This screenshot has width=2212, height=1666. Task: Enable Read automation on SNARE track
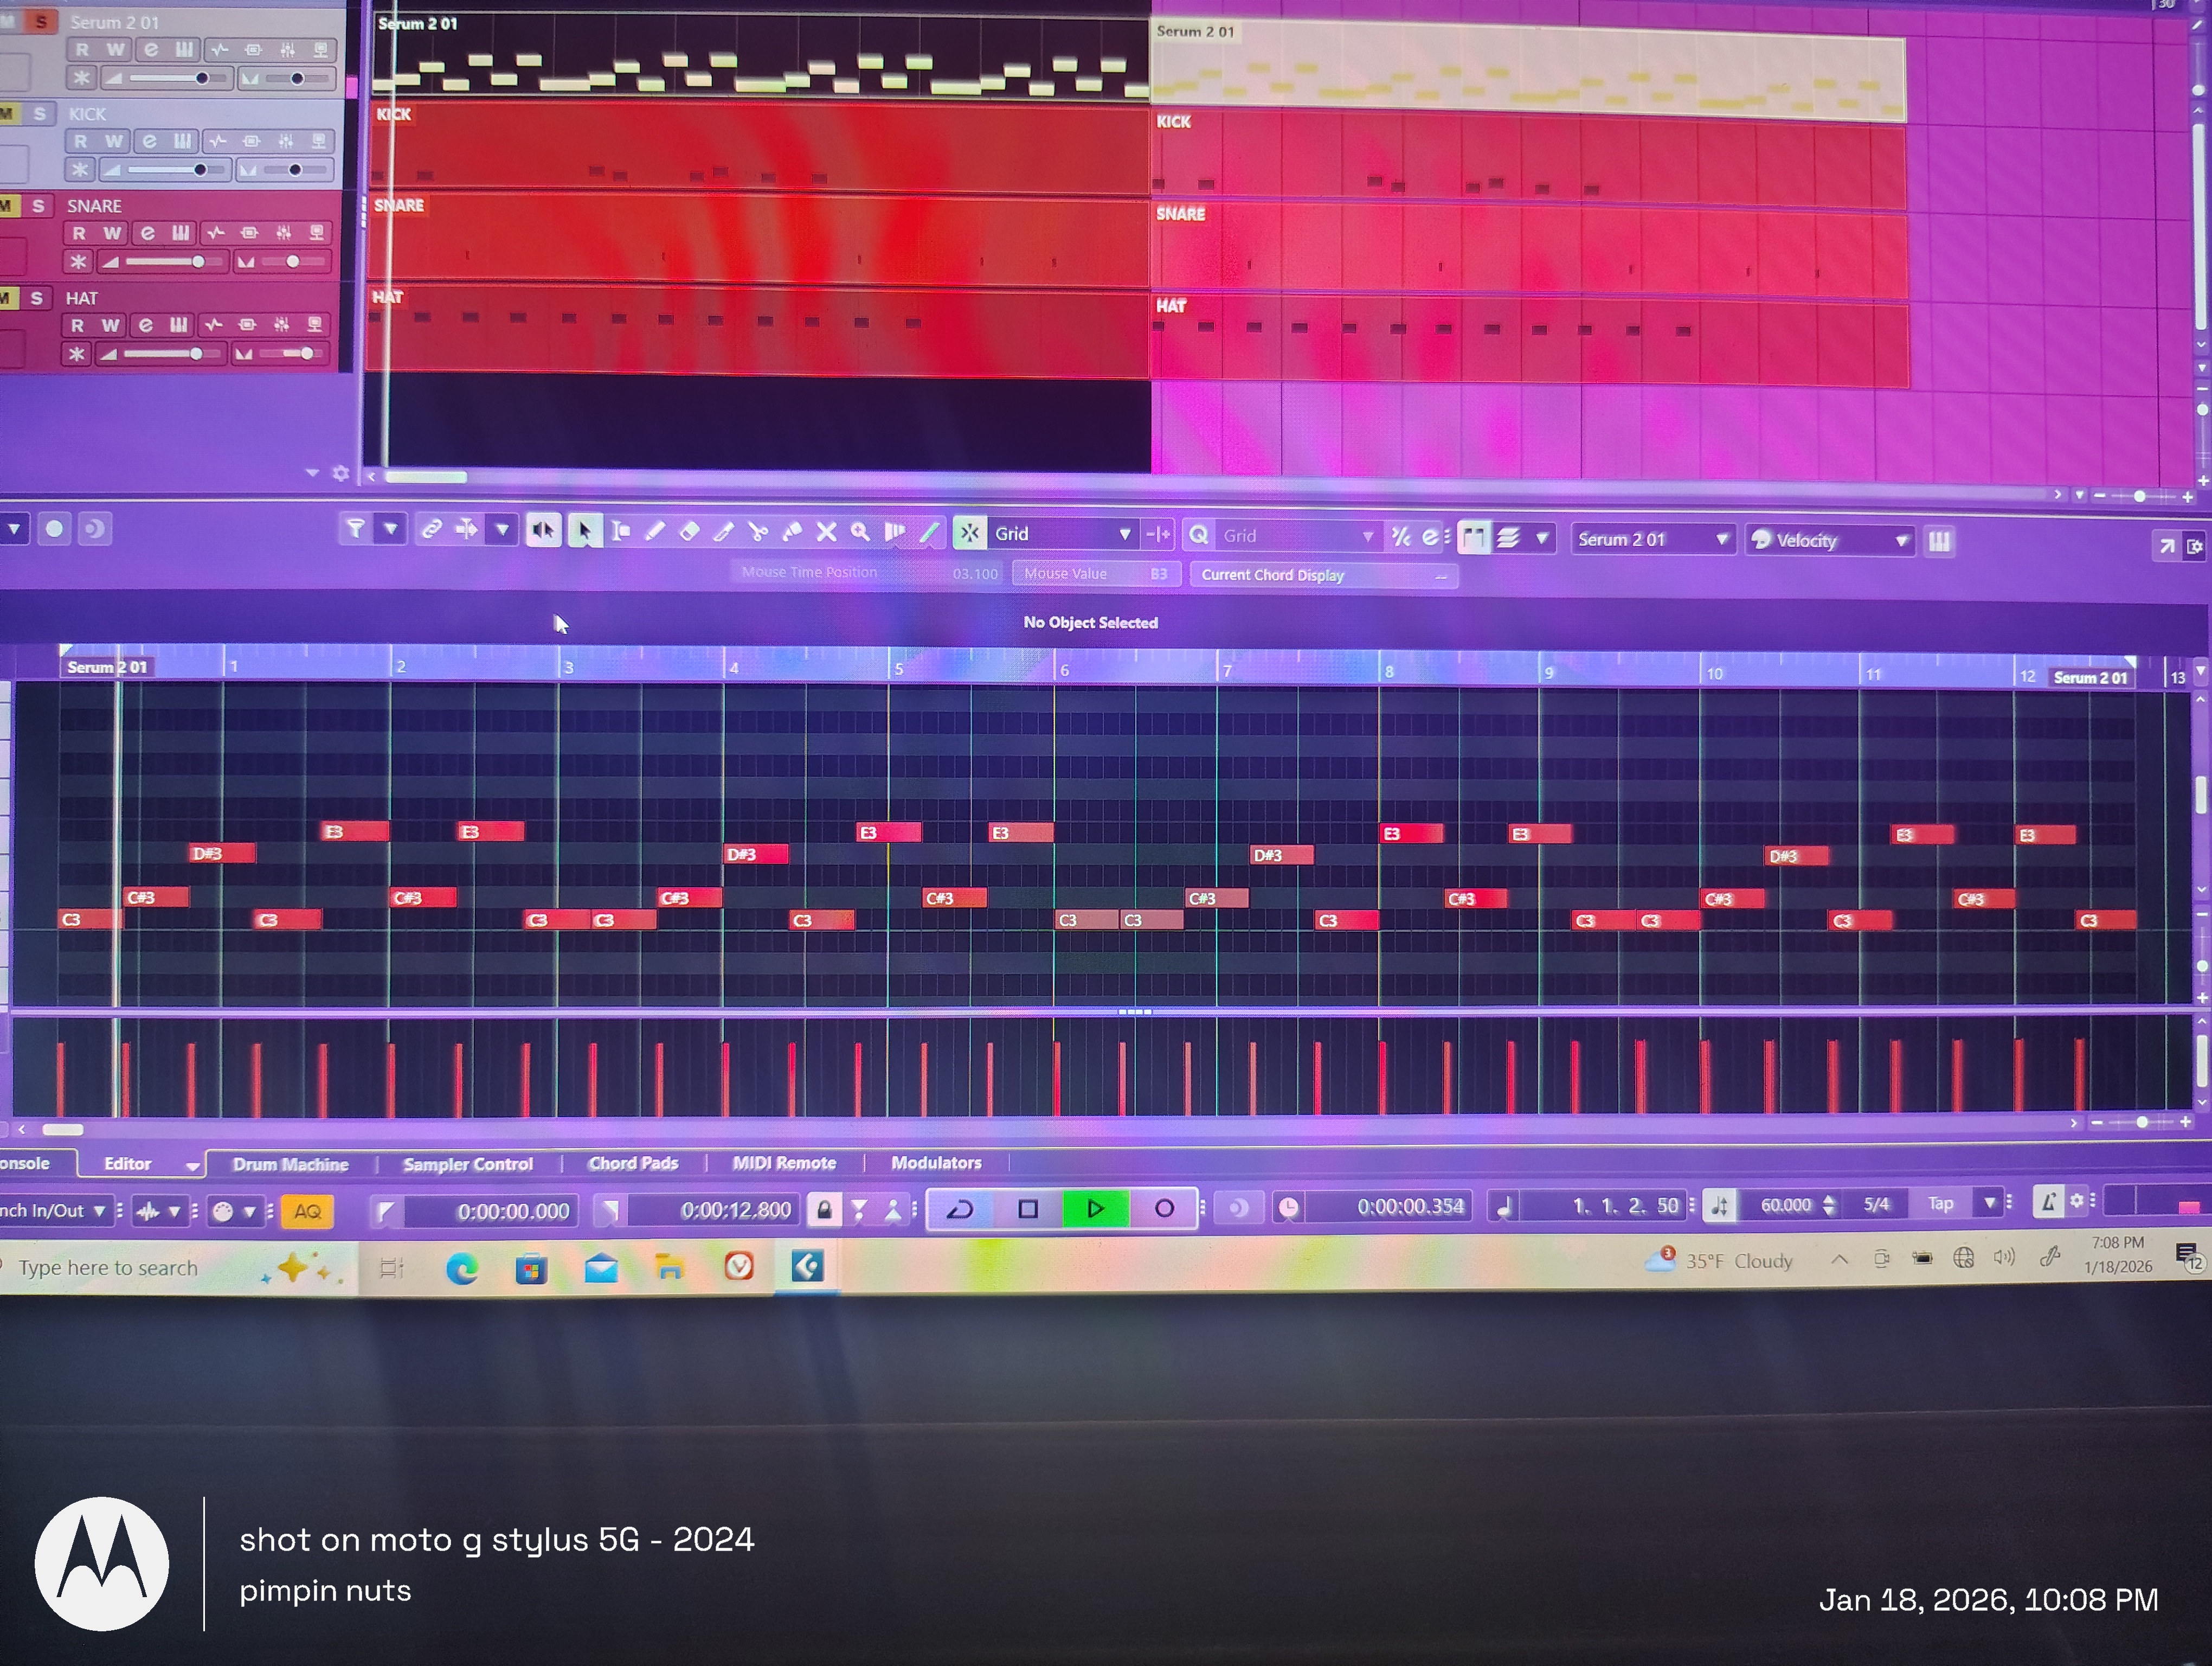tap(79, 233)
